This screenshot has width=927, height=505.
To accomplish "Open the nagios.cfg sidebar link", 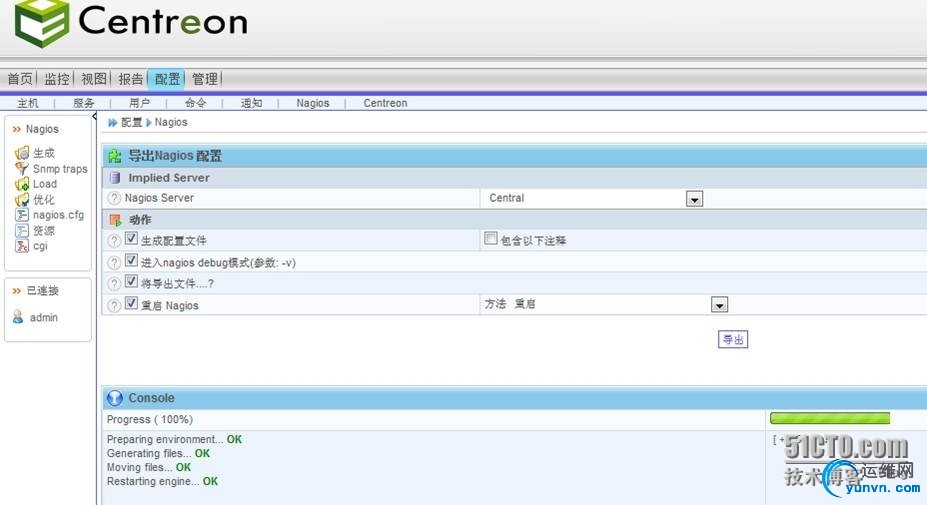I will (59, 215).
